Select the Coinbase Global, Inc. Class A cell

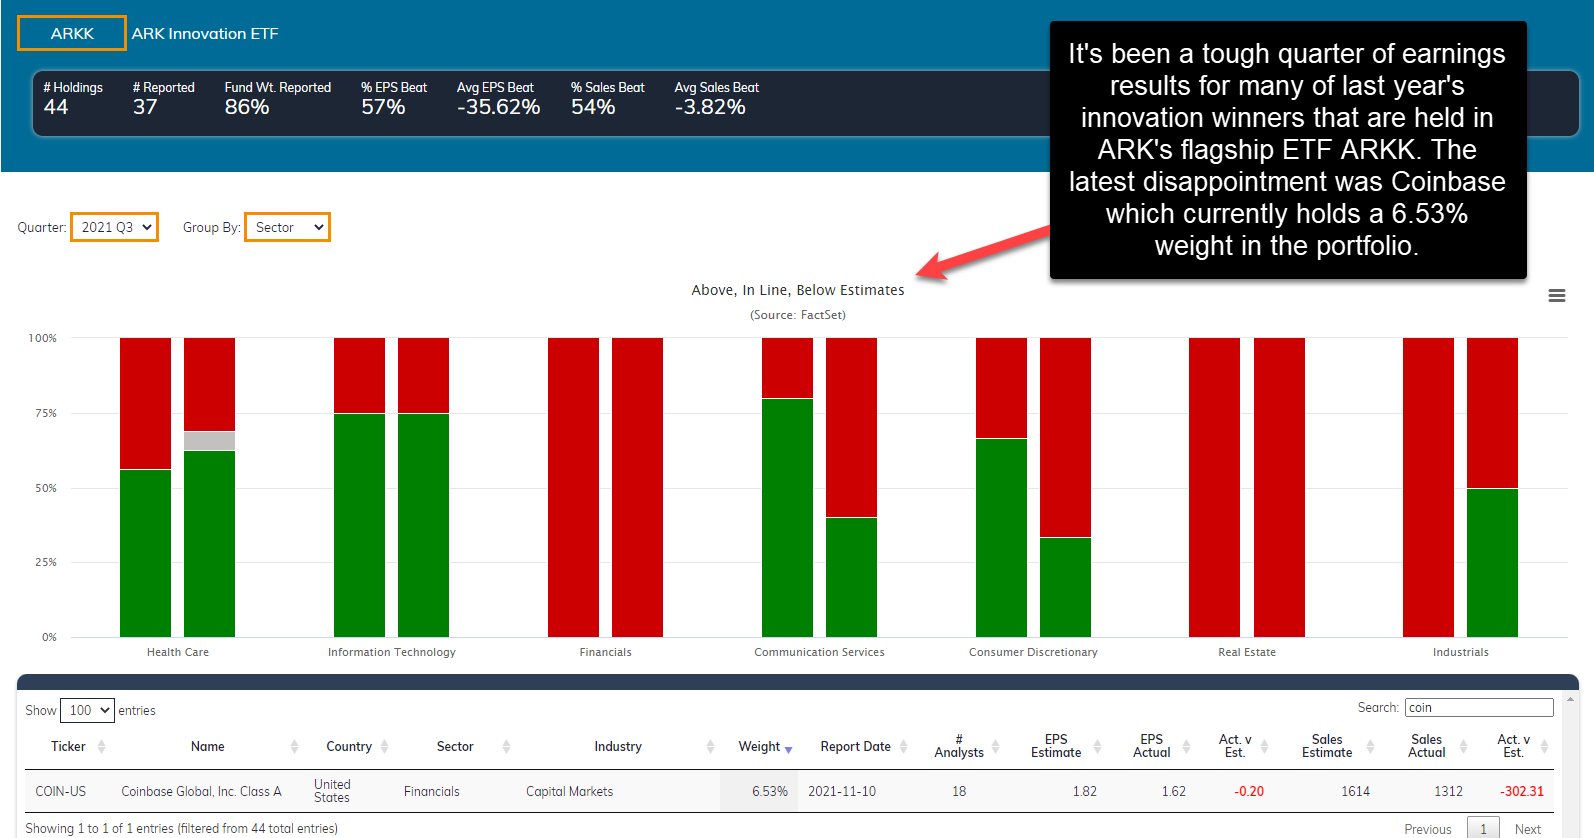click(x=201, y=791)
